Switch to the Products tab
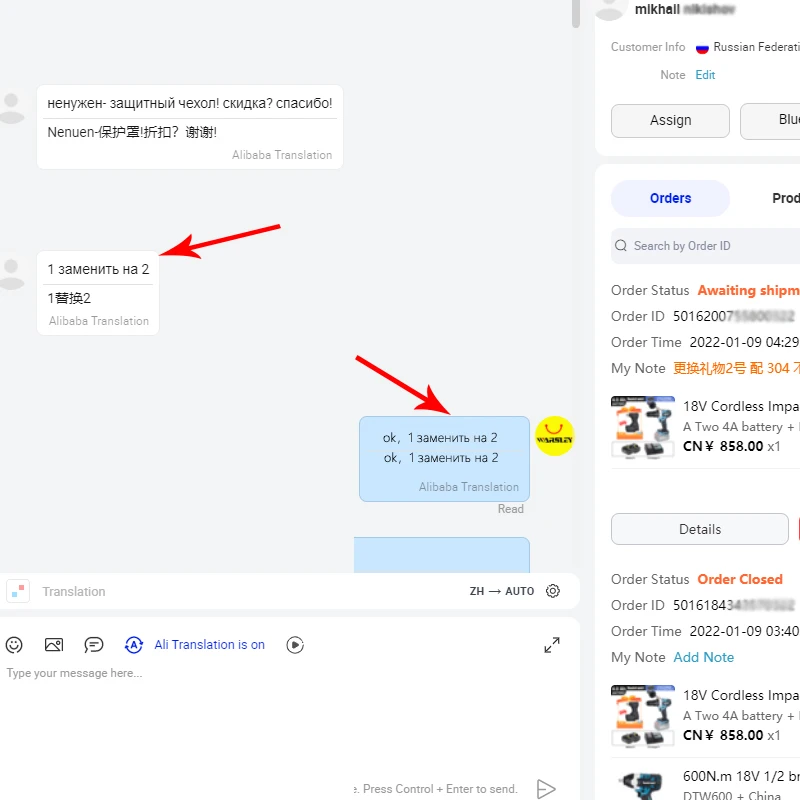 [x=786, y=198]
